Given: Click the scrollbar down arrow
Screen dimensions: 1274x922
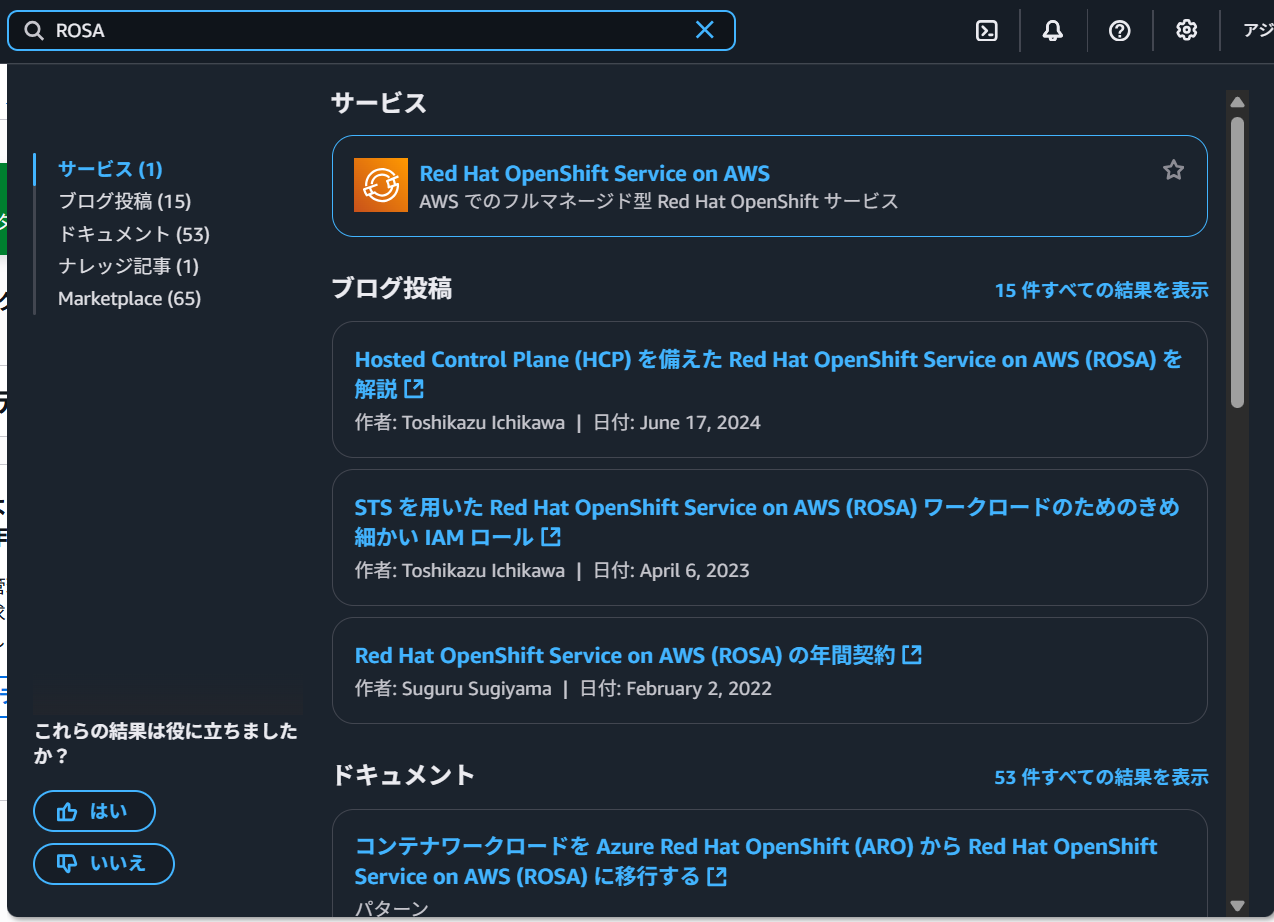Looking at the screenshot, I should [1237, 906].
